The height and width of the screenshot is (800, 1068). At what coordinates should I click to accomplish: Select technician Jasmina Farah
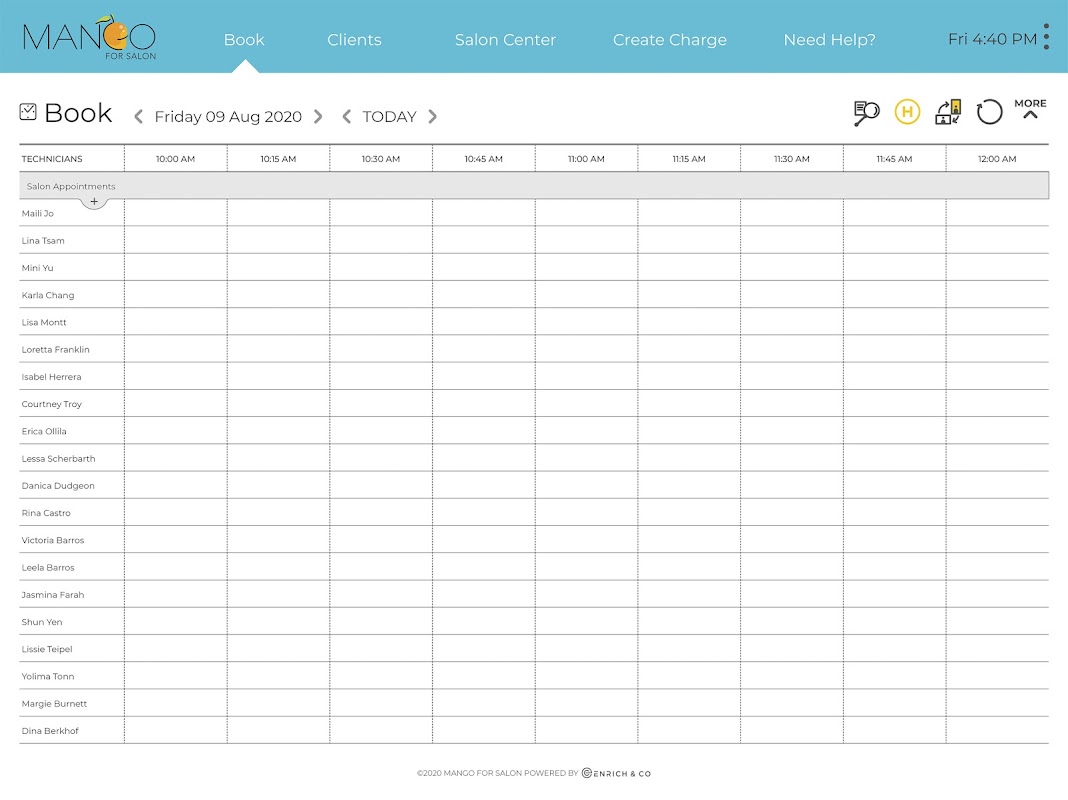(x=52, y=594)
